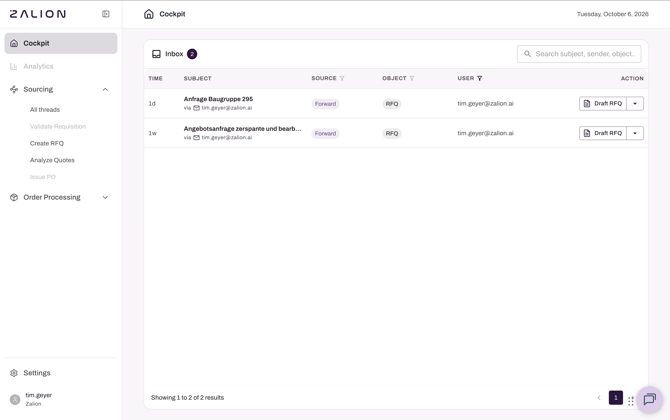Click Draft RFQ for Angebotsanfrage row
This screenshot has width=670, height=420.
coord(603,133)
